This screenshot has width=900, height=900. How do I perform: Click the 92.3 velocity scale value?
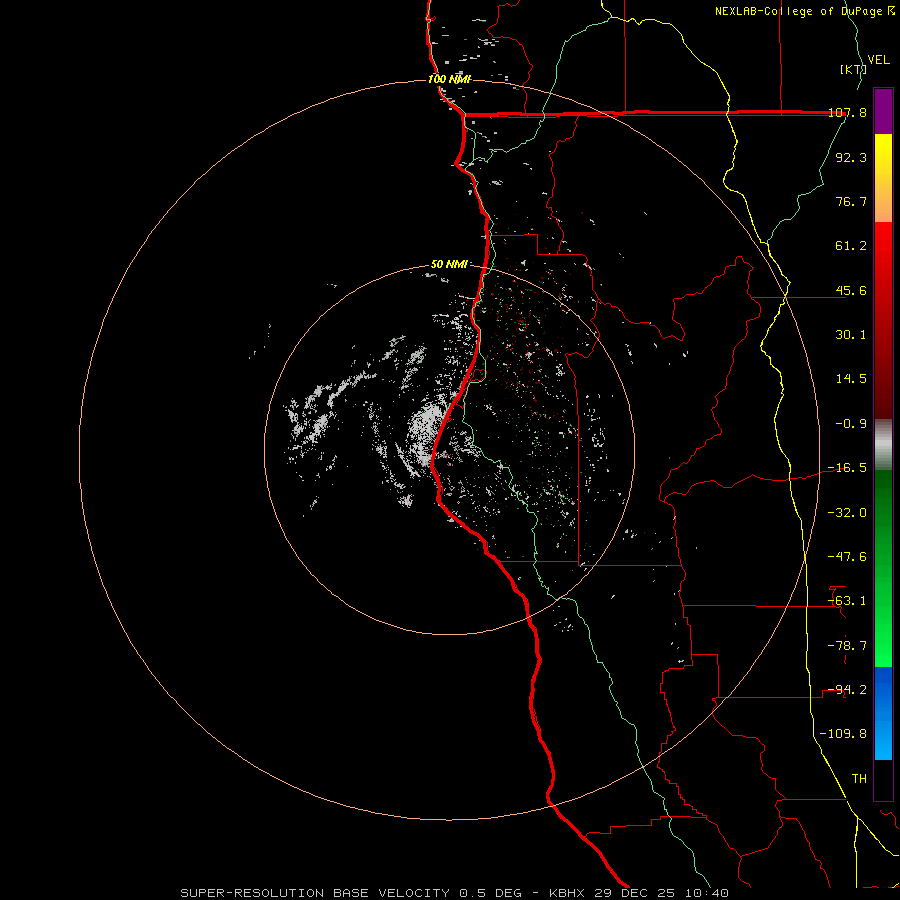[x=851, y=157]
